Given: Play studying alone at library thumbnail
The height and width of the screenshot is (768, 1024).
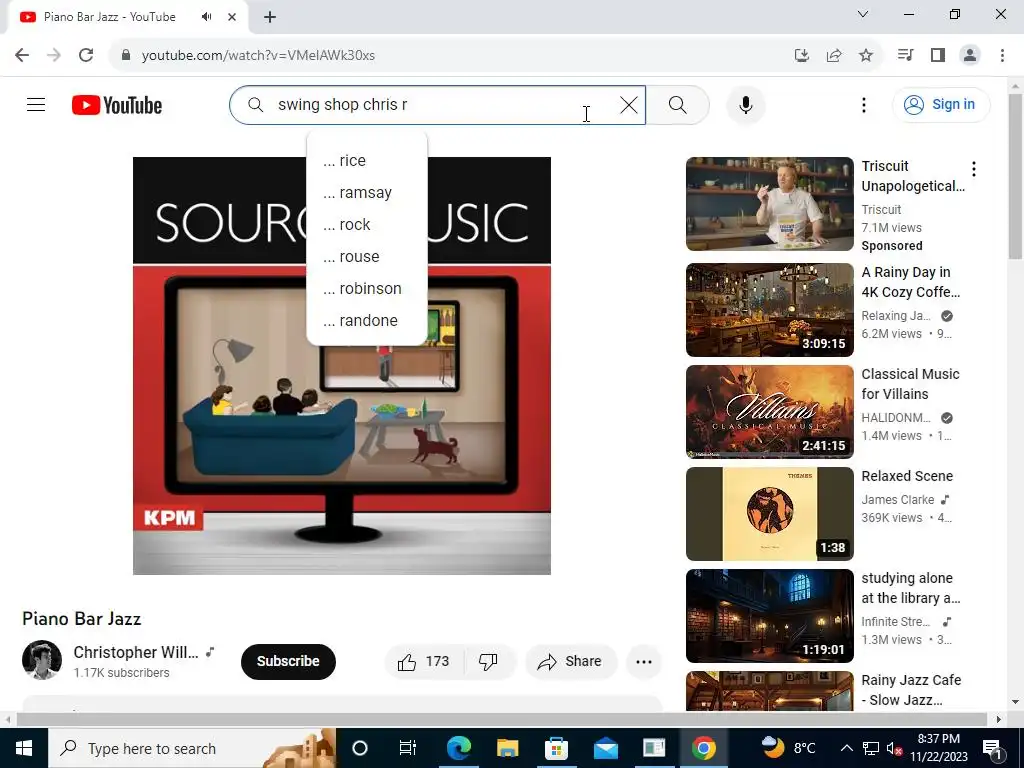Looking at the screenshot, I should tap(769, 616).
